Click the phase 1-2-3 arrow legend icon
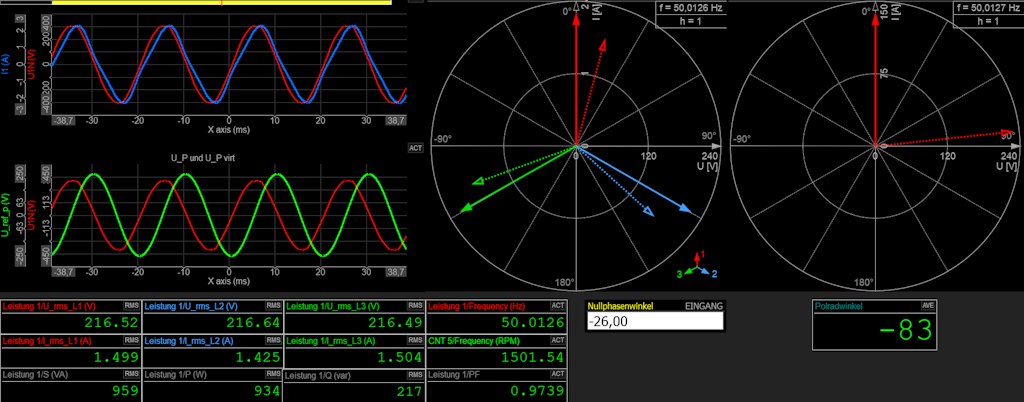The width and height of the screenshot is (1024, 402). [x=696, y=265]
